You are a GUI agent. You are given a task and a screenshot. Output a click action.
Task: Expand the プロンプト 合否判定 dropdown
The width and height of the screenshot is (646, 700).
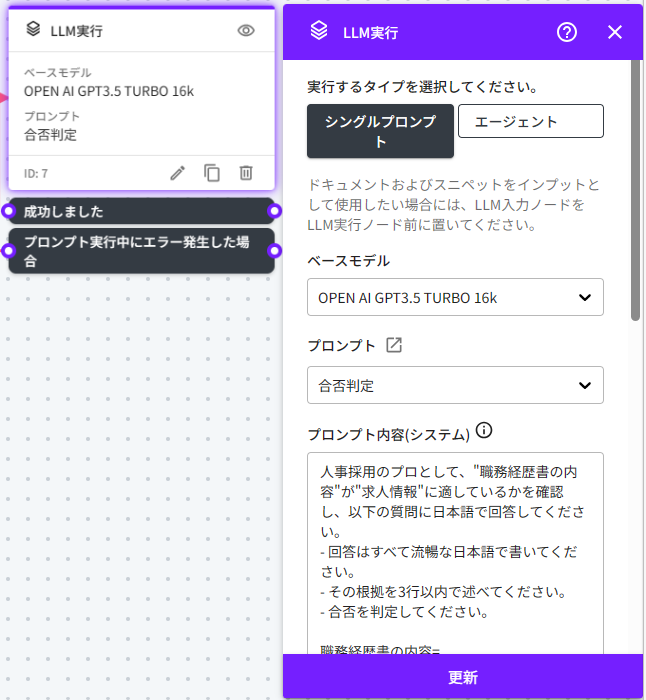coord(455,385)
